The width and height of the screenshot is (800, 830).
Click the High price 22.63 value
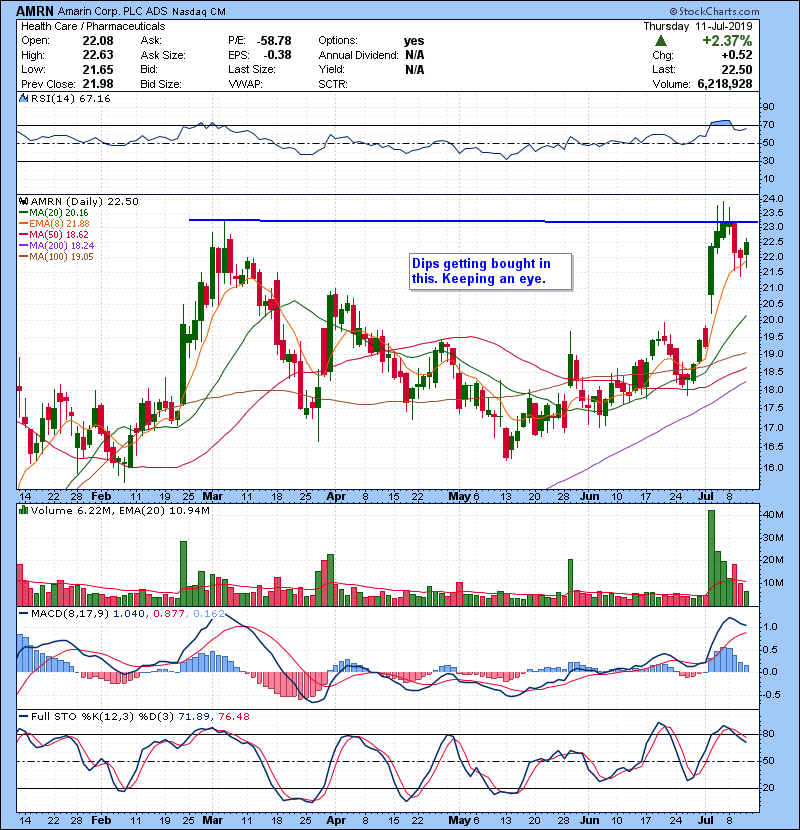(x=97, y=55)
